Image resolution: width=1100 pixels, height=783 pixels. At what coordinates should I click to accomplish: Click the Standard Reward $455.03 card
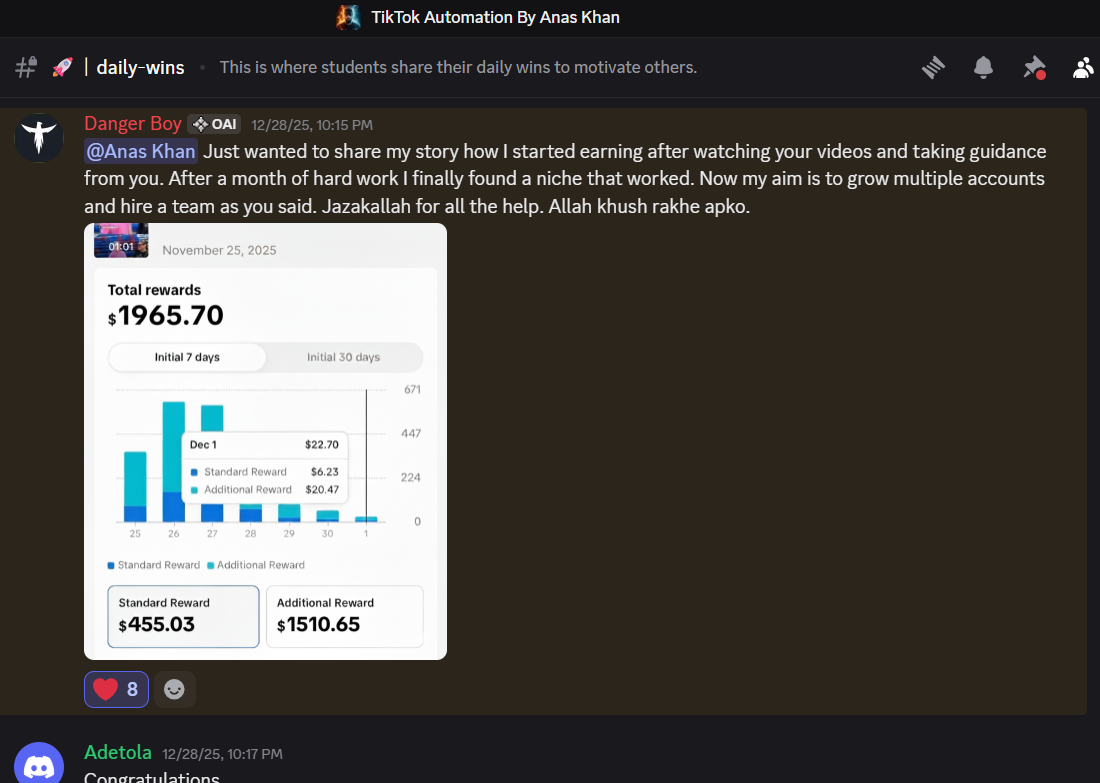click(183, 616)
